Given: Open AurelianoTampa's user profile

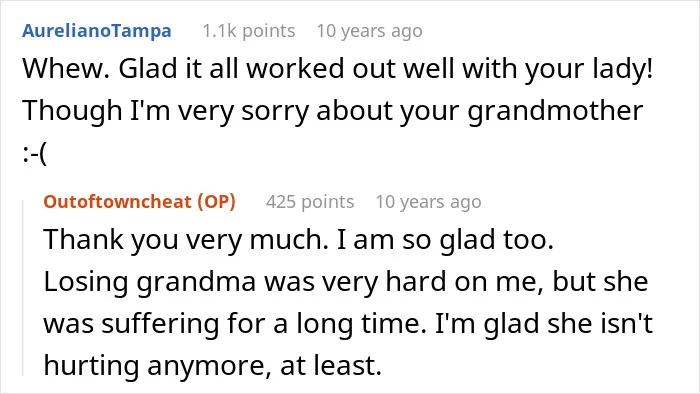Looking at the screenshot, I should click(x=96, y=31).
